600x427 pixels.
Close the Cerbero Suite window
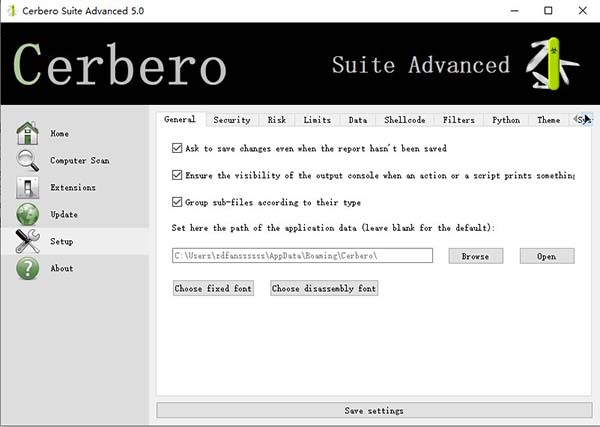pyautogui.click(x=582, y=11)
